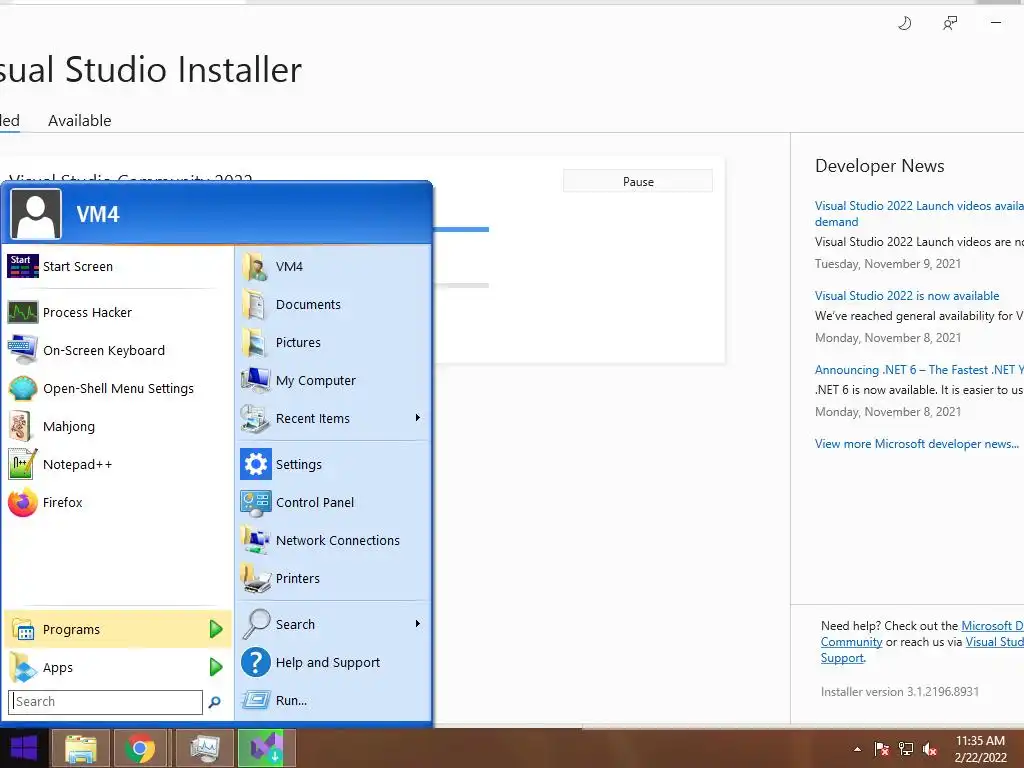Open On-Screen Keyboard shortcut
Viewport: 1024px width, 768px height.
pyautogui.click(x=118, y=350)
